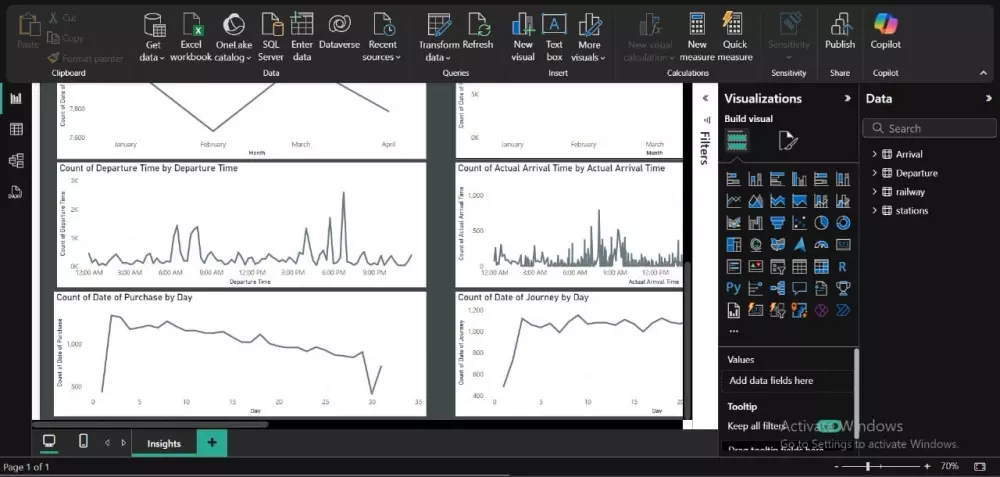The width and height of the screenshot is (1000, 477).
Task: Select the matrix visual
Action: (821, 267)
